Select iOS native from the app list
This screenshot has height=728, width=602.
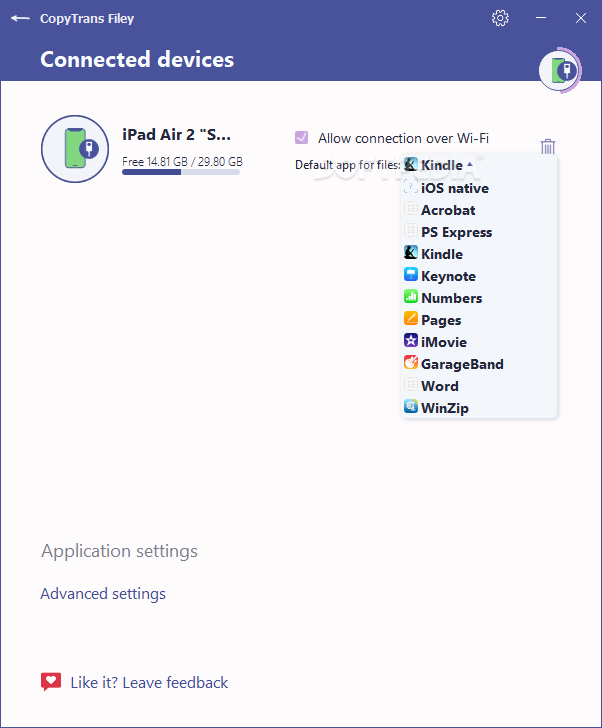pyautogui.click(x=479, y=188)
